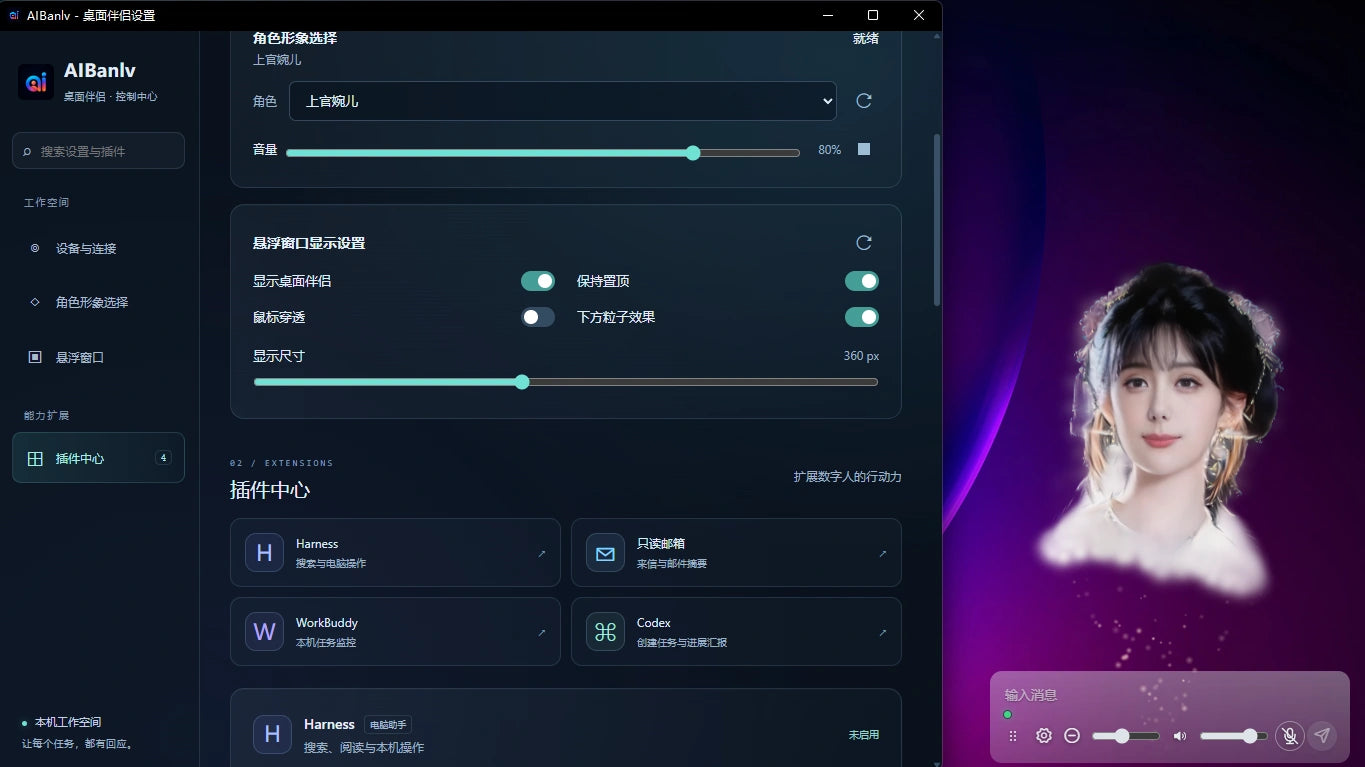Select 悬浮窗口 in the sidebar
1365x767 pixels.
point(98,357)
